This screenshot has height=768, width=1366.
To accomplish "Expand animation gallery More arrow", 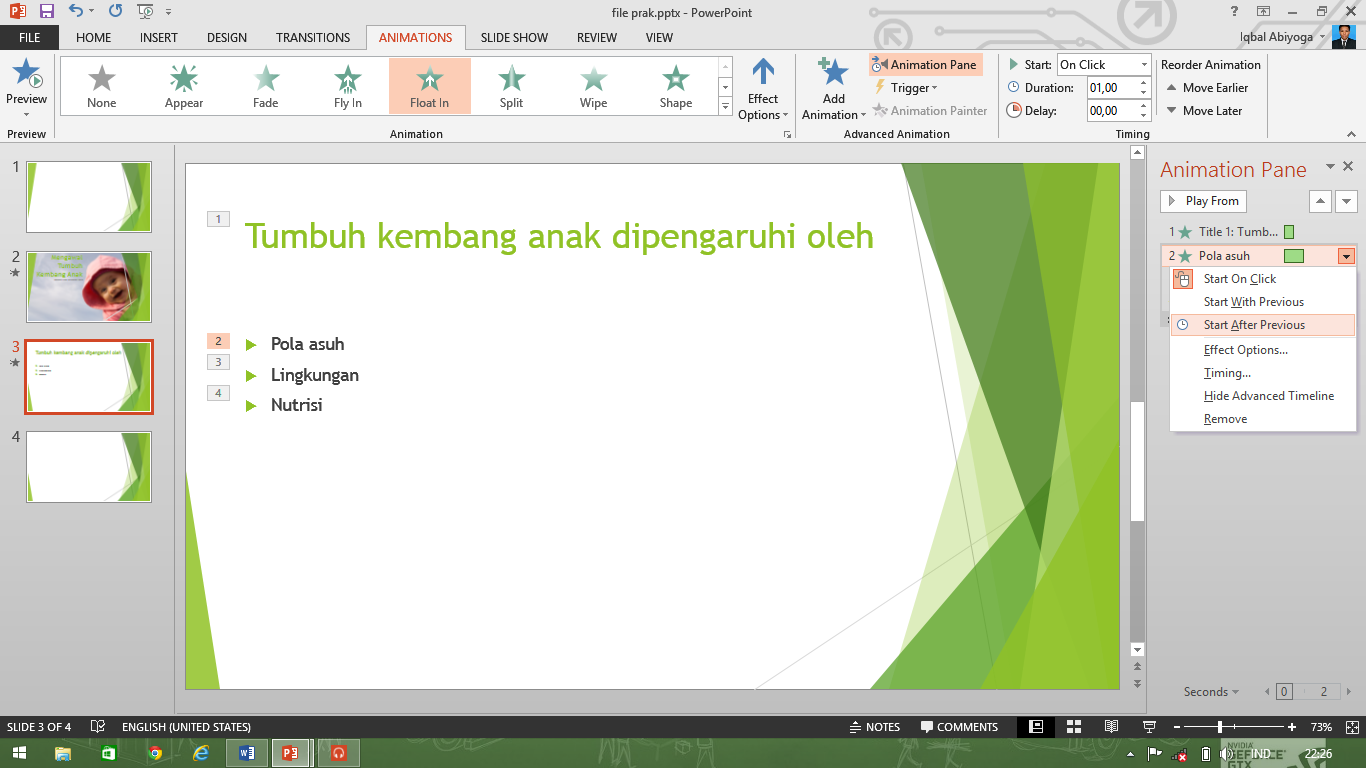I will pyautogui.click(x=725, y=106).
